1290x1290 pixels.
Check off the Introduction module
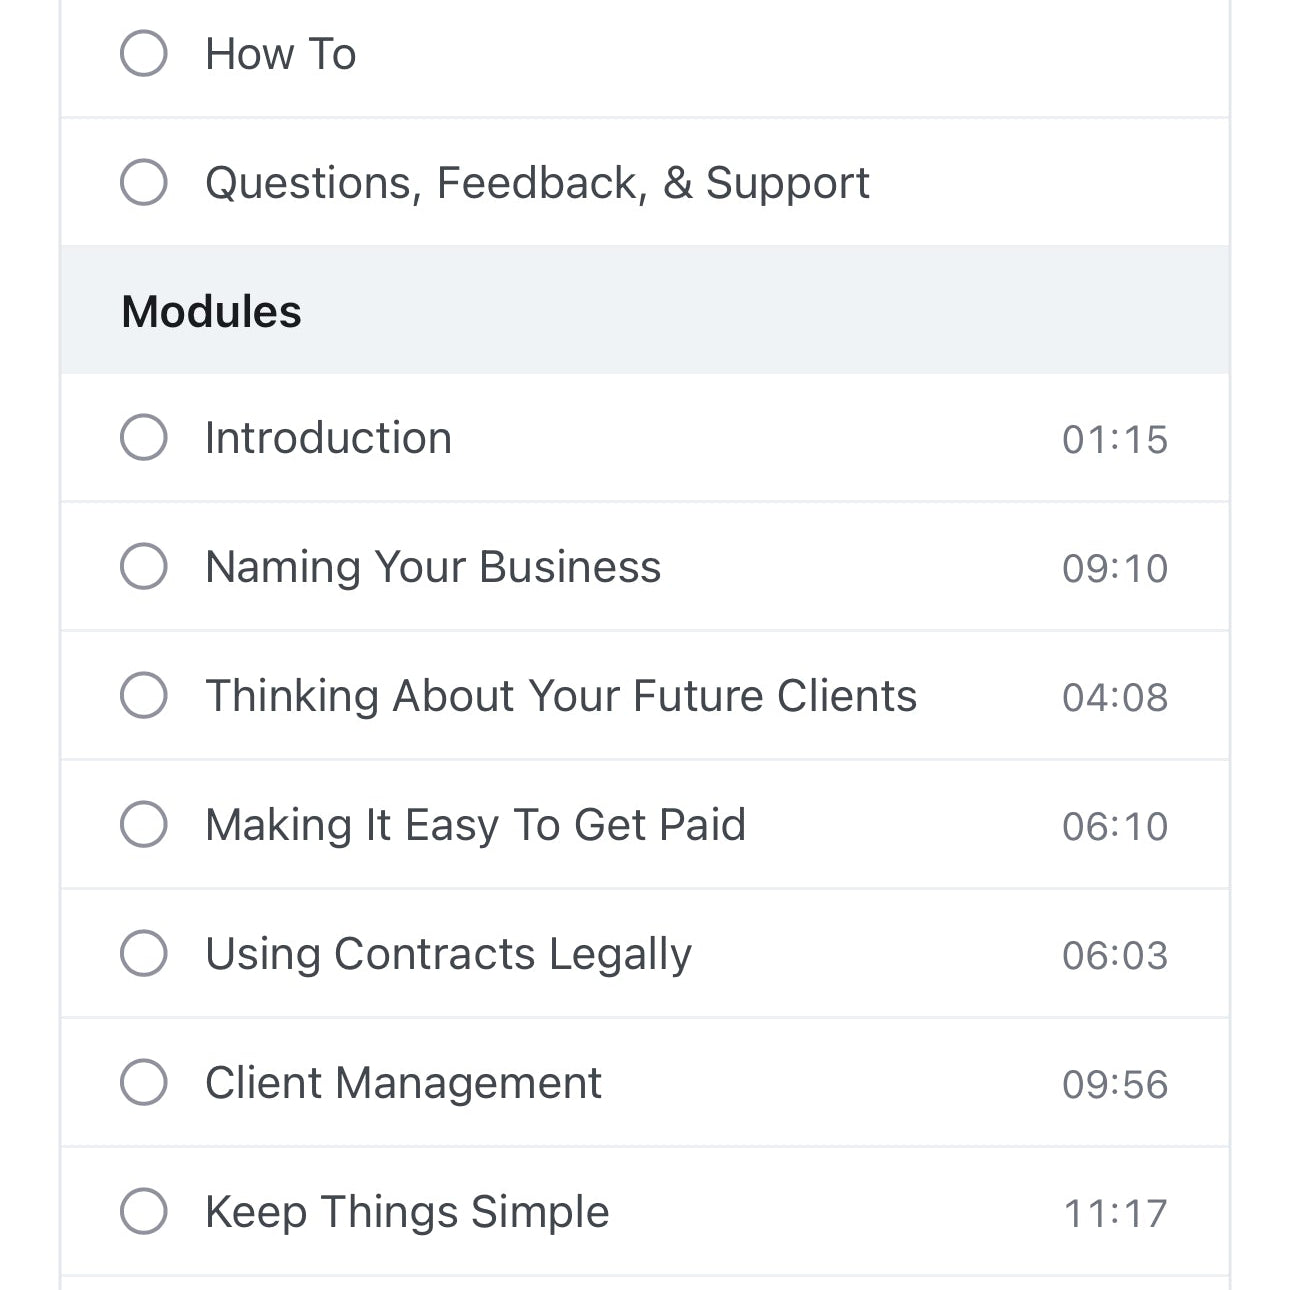(x=143, y=437)
